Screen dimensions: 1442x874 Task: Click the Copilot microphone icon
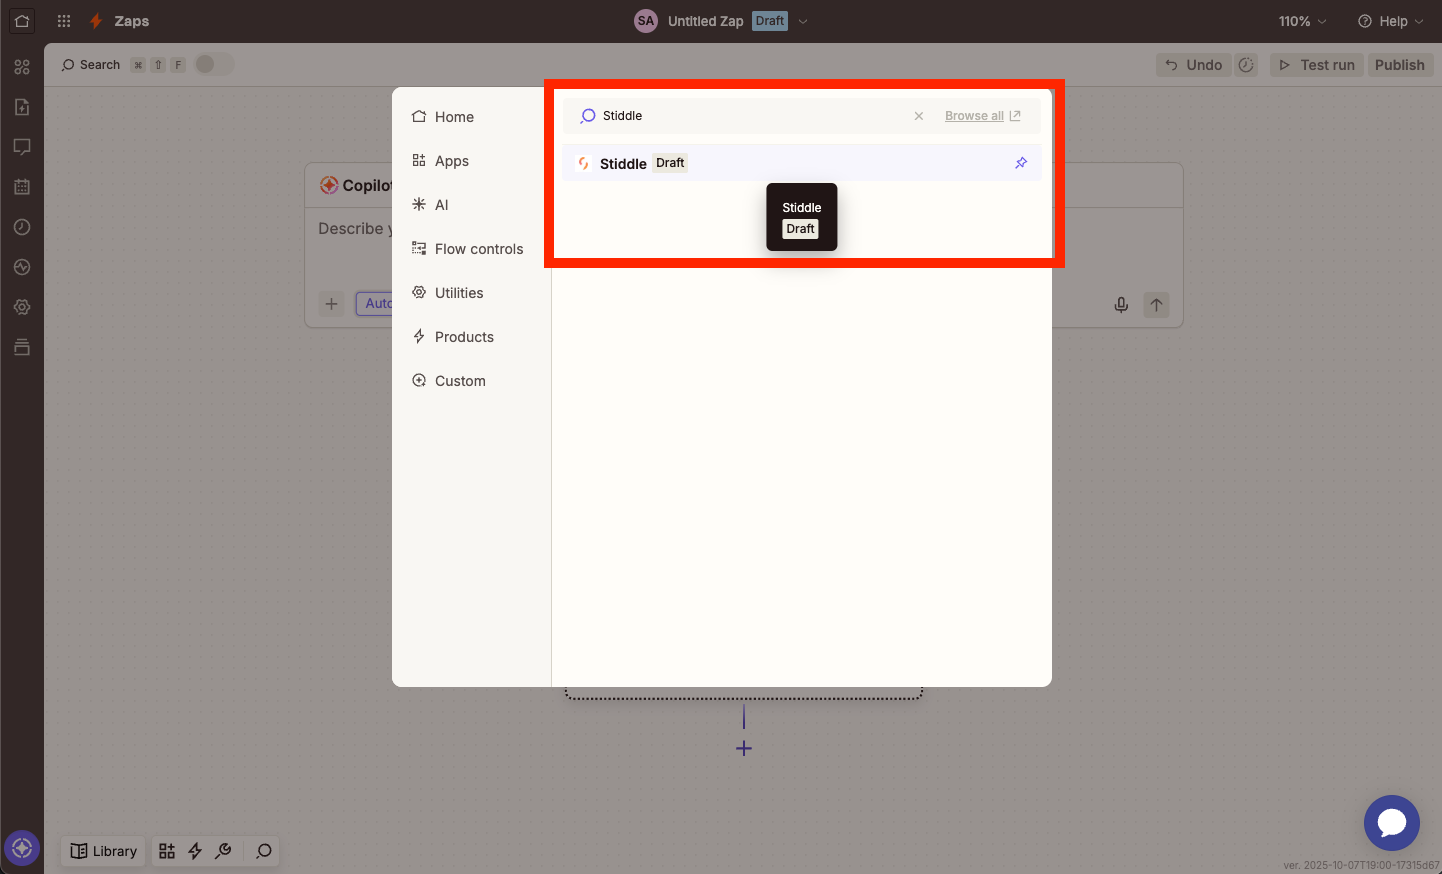click(1121, 305)
